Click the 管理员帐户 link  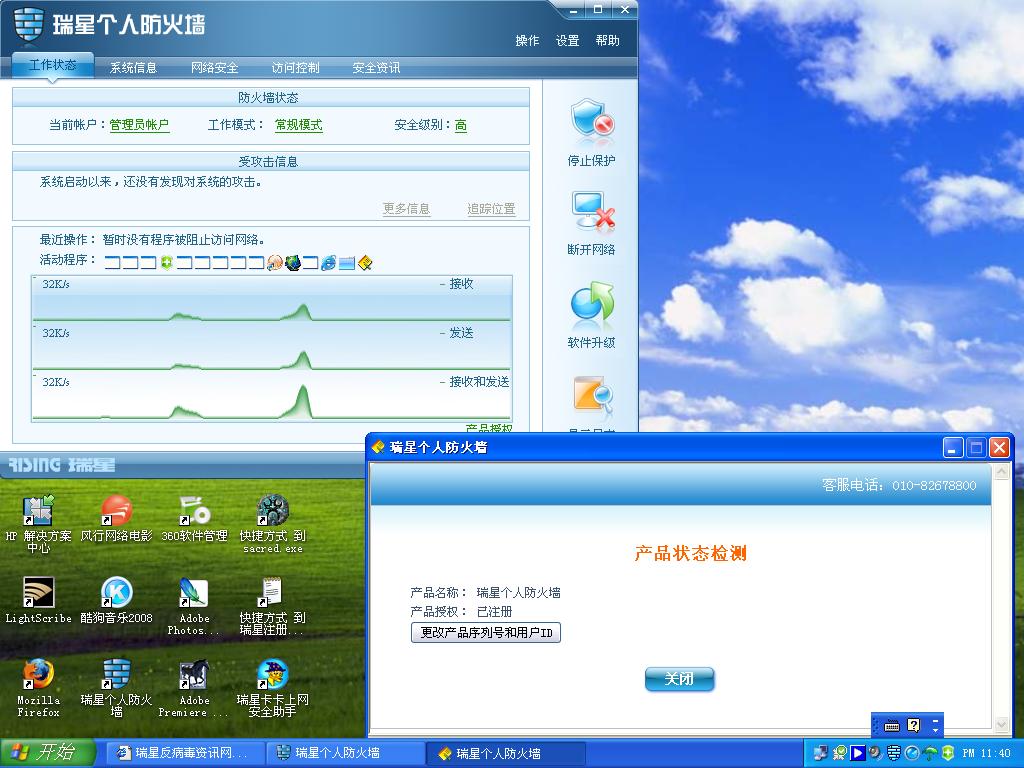(x=139, y=125)
